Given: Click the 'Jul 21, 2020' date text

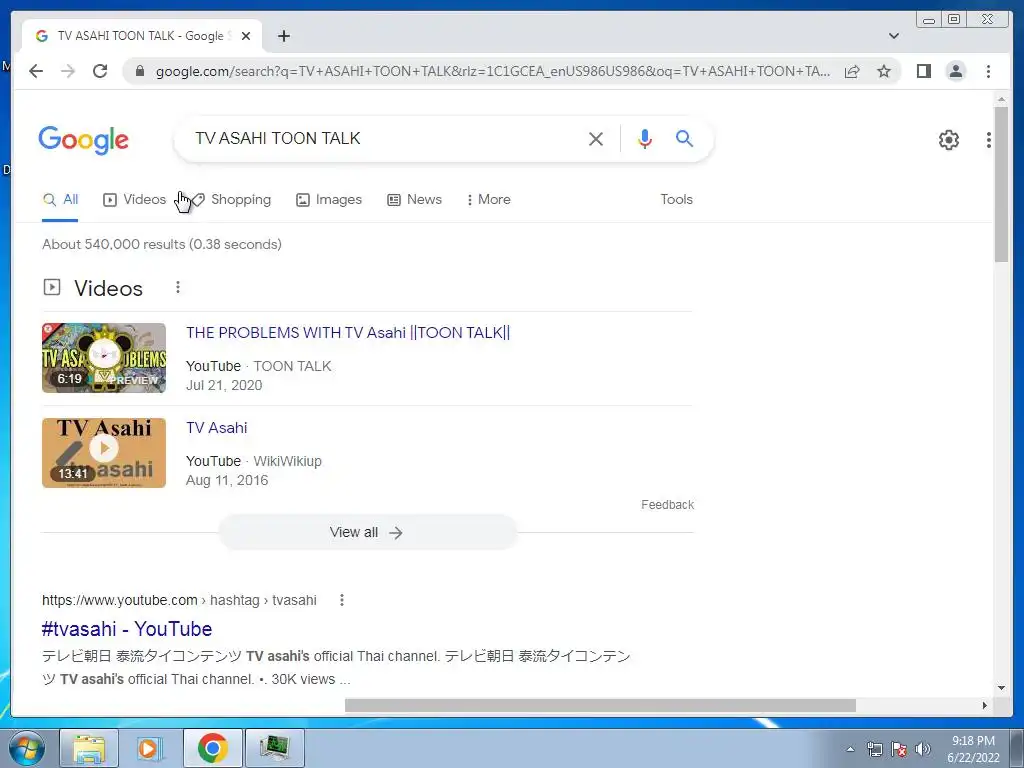Looking at the screenshot, I should (224, 385).
